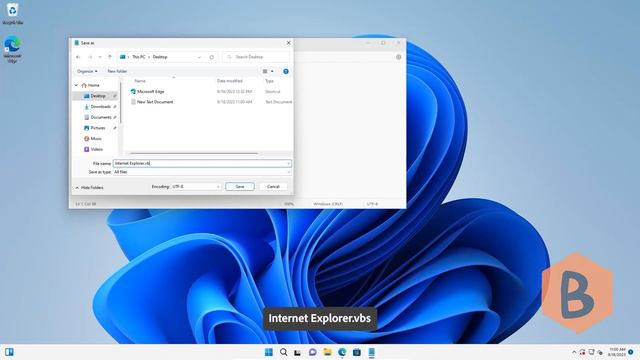
Task: Open the Chat app on the taskbar
Action: [313, 352]
